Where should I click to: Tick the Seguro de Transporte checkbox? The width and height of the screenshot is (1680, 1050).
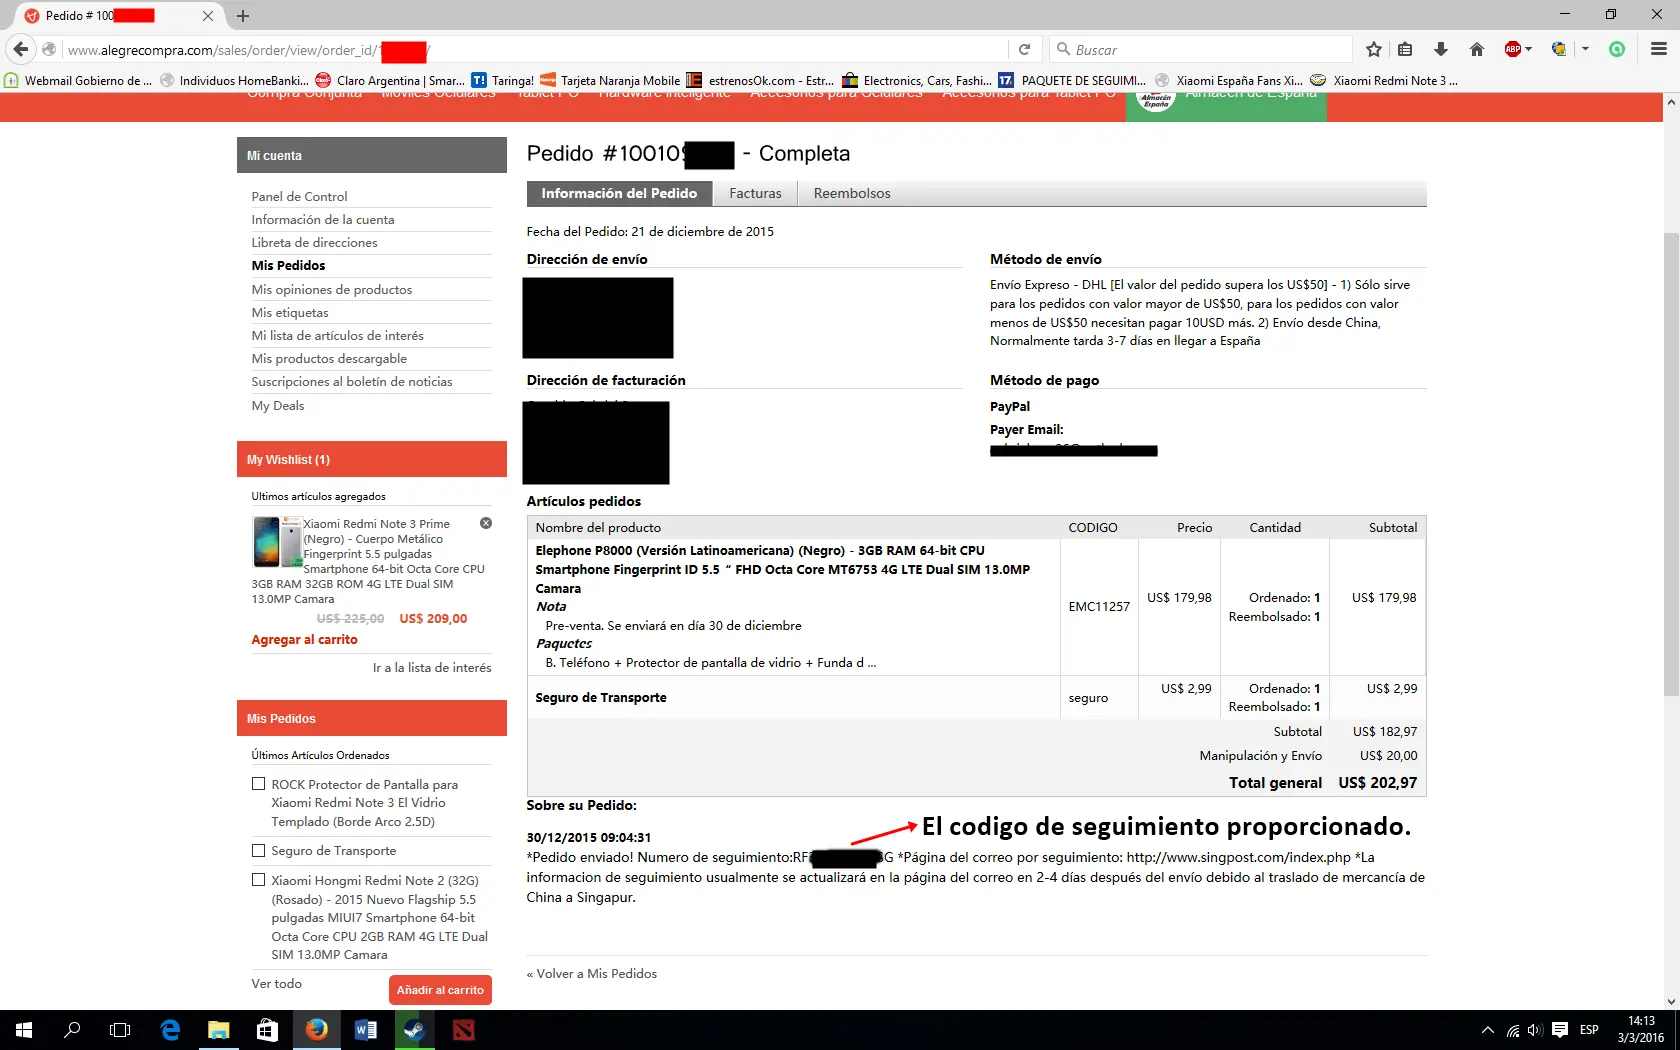tap(258, 850)
